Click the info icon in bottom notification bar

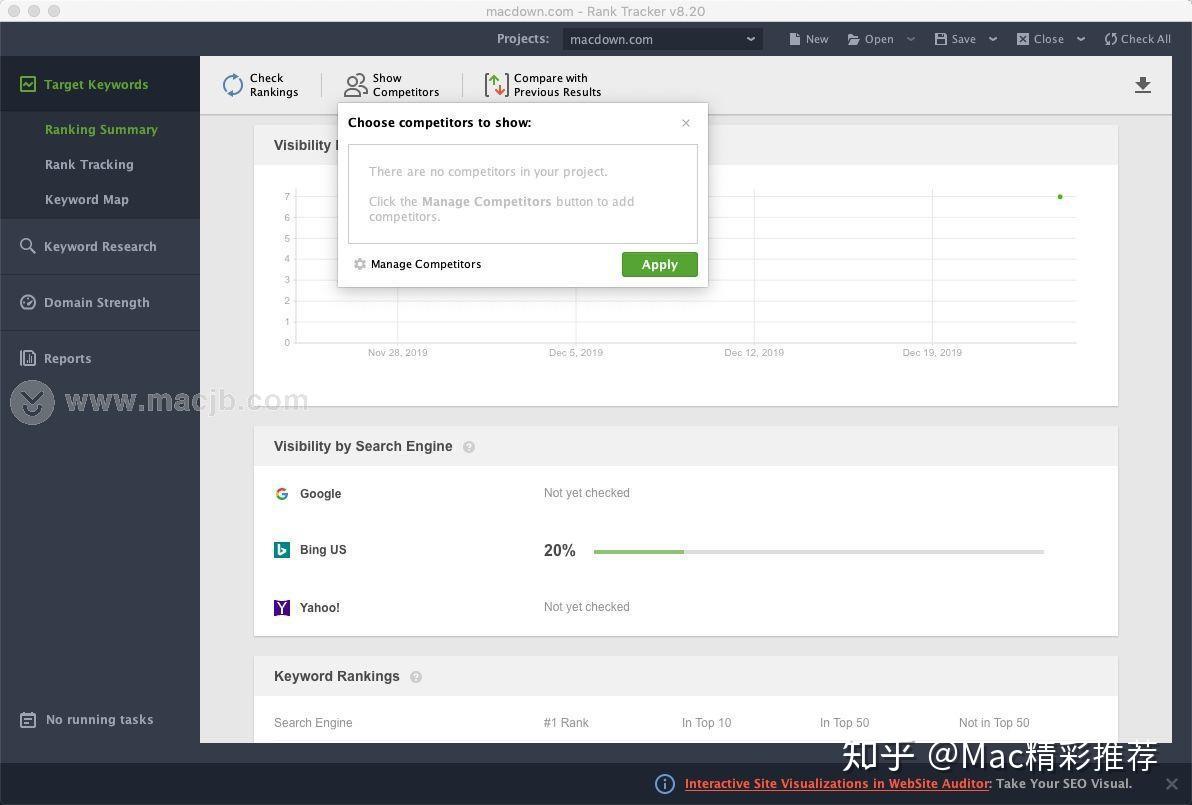tap(664, 784)
